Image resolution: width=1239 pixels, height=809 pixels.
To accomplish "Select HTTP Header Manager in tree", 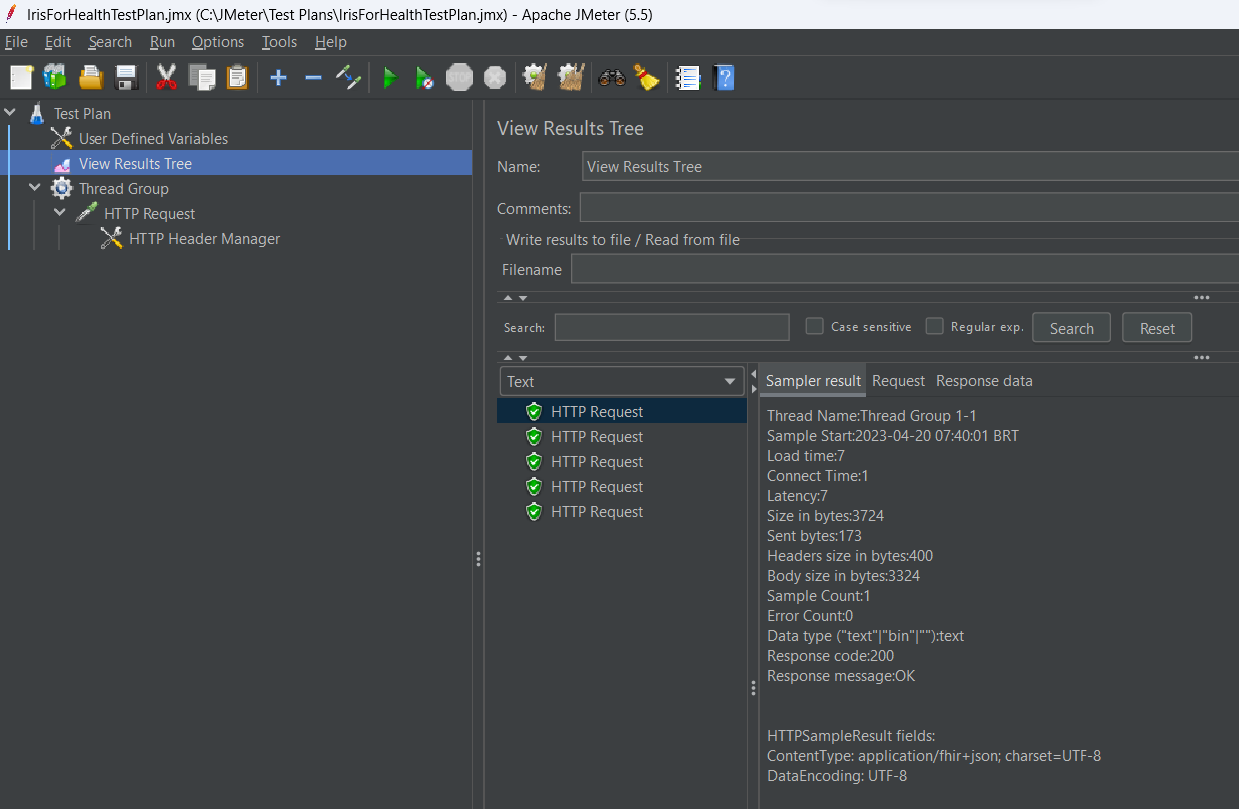I will [204, 239].
